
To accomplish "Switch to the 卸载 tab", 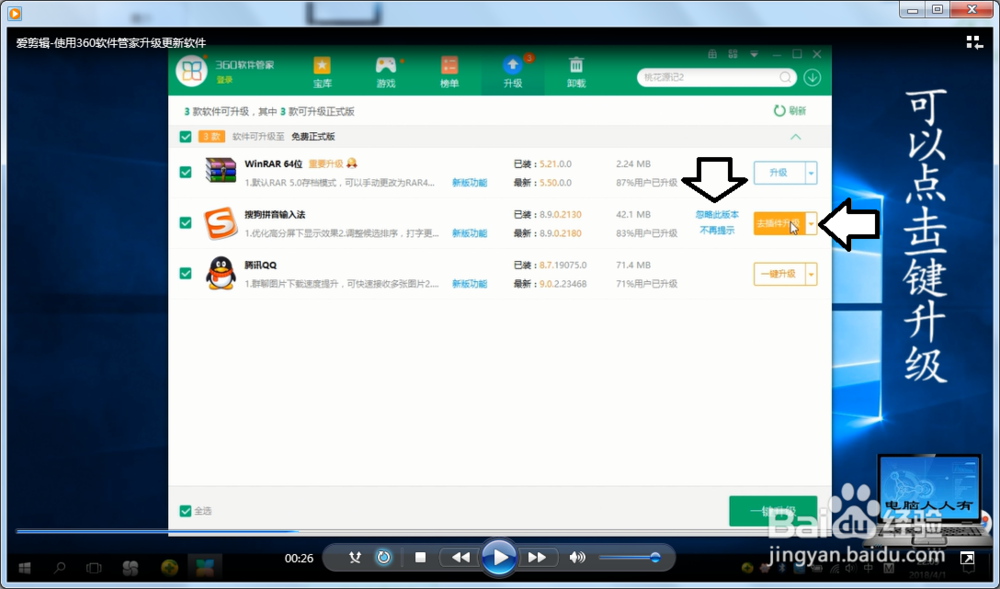I will click(x=576, y=72).
